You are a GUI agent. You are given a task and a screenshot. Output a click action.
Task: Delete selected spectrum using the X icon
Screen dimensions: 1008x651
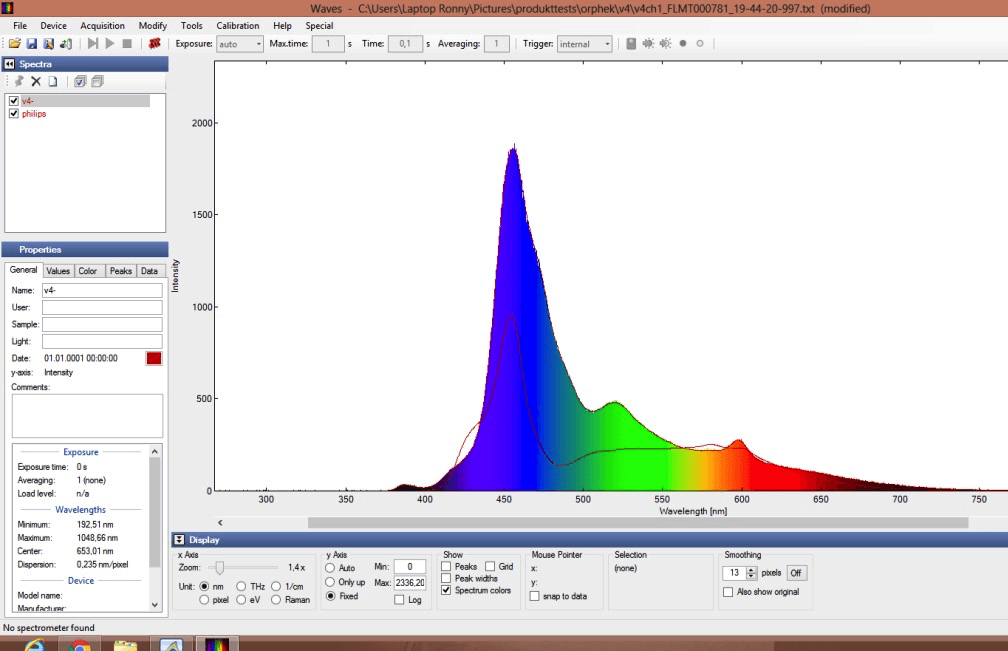tap(36, 81)
